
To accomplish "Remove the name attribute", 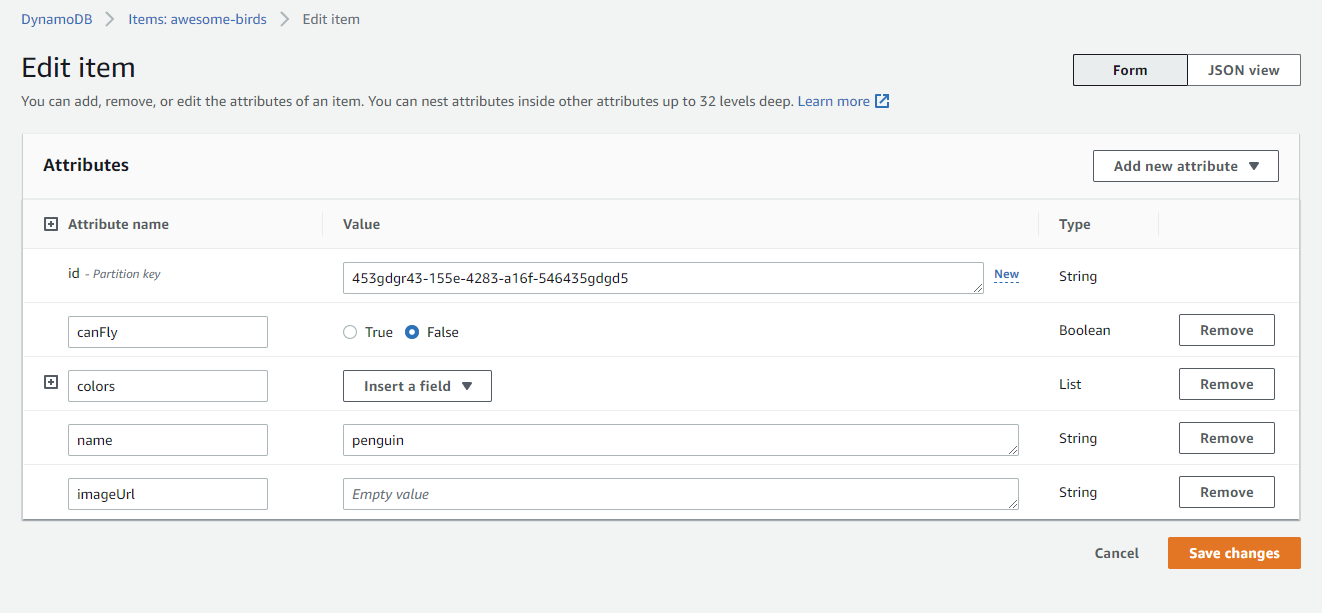I will [x=1226, y=438].
